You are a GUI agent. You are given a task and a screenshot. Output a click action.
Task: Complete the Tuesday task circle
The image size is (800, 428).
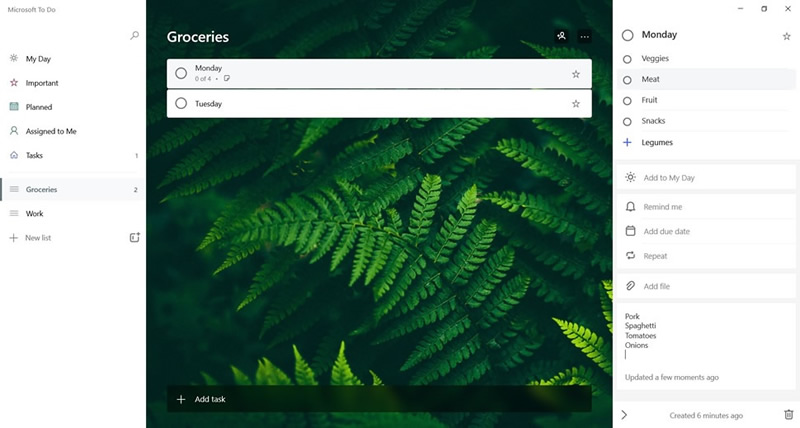181,104
